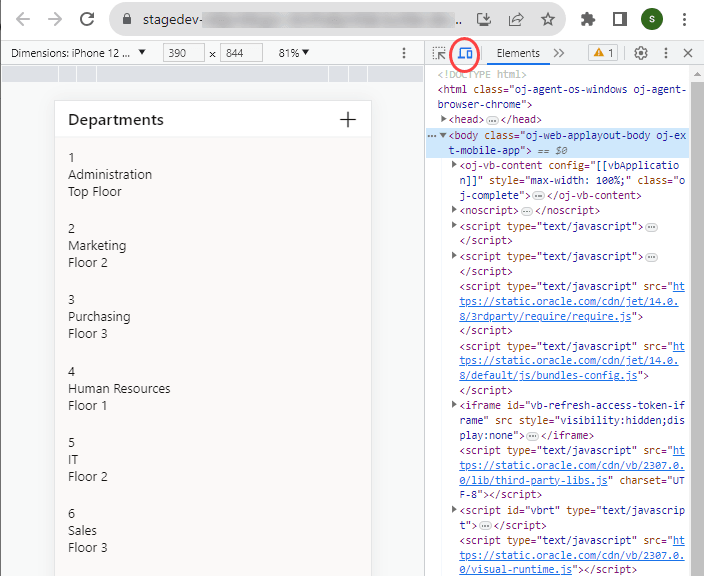Share this page icon
The image size is (704, 576).
[x=516, y=19]
